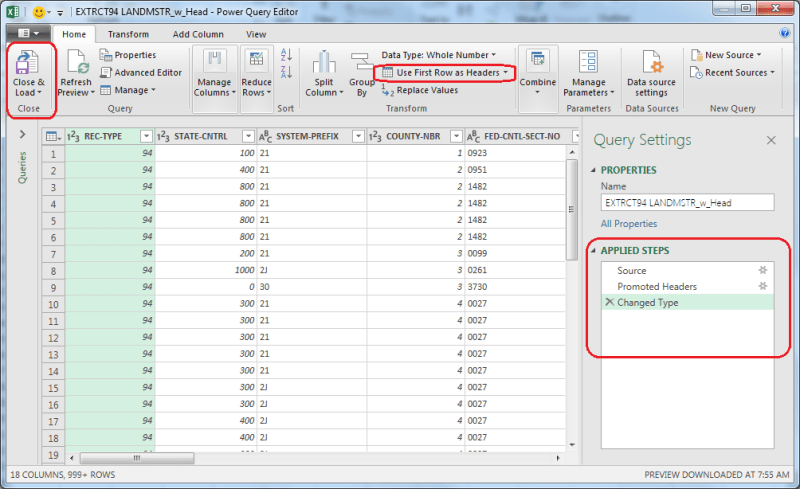800x489 pixels.
Task: Select row number 8
Action: coord(53,271)
